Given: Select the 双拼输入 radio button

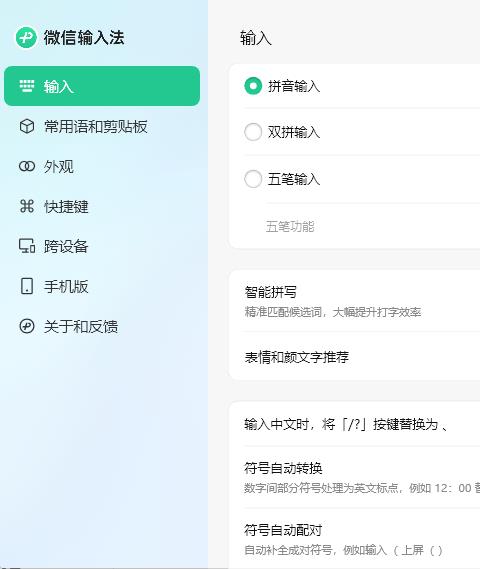Looking at the screenshot, I should tap(253, 132).
